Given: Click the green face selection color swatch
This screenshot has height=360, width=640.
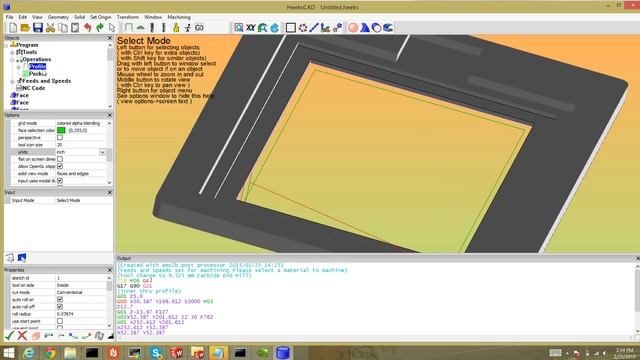Looking at the screenshot, I should pyautogui.click(x=61, y=130).
